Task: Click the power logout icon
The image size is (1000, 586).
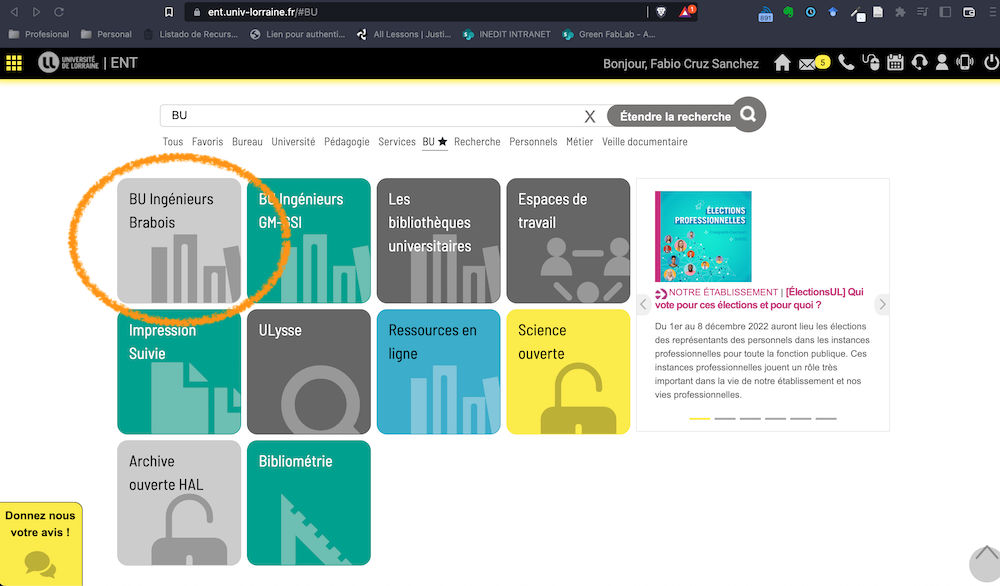Action: point(991,63)
